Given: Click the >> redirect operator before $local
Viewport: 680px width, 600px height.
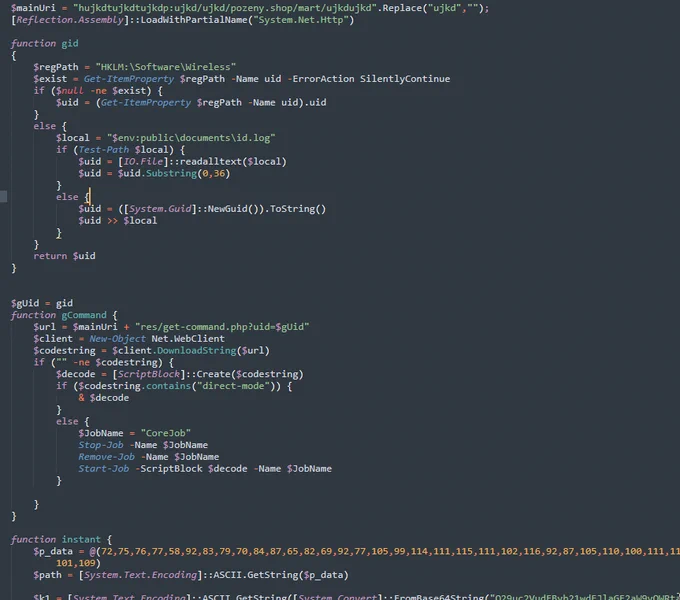Looking at the screenshot, I should coord(112,221).
